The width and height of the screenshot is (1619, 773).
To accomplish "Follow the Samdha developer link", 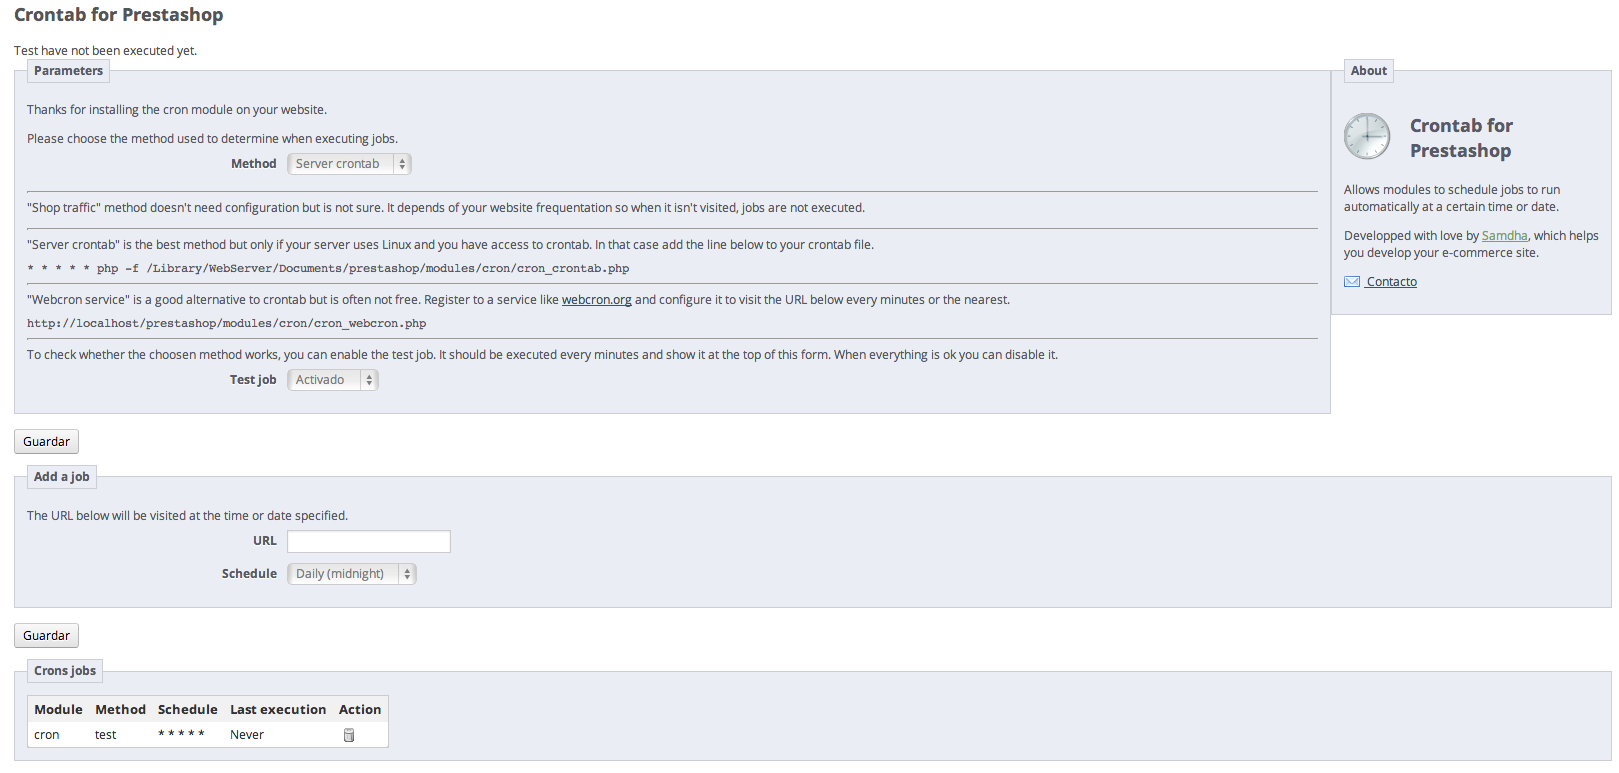I will click(1504, 236).
